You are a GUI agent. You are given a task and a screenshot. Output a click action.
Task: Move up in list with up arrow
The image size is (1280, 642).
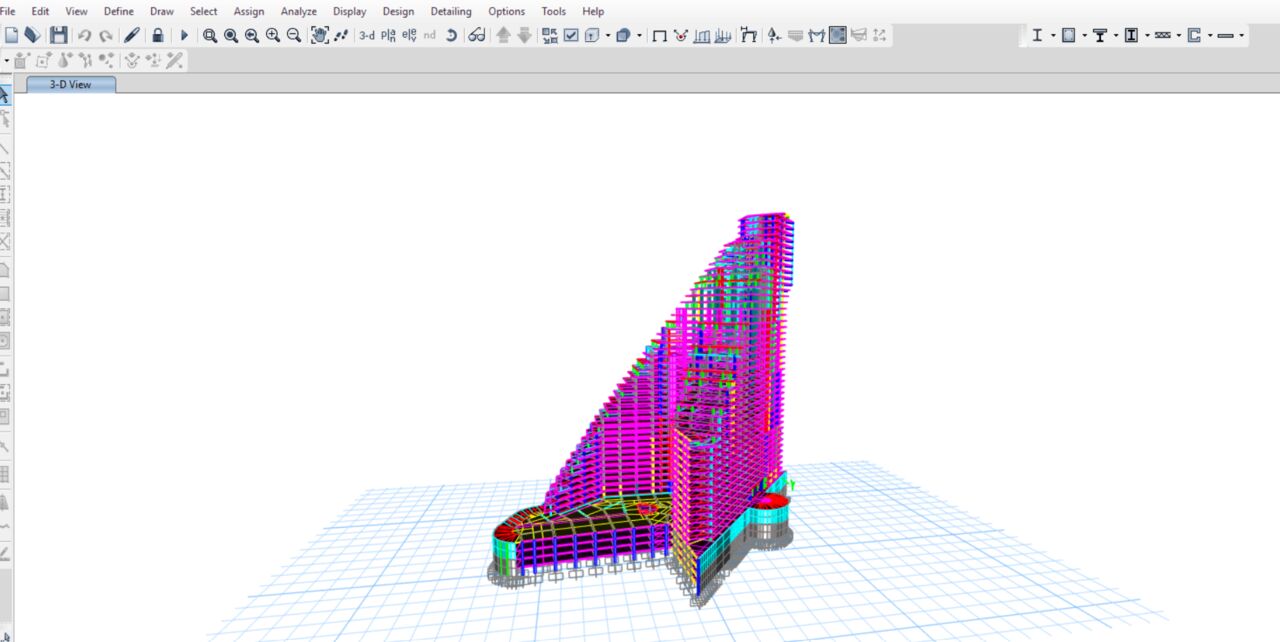click(x=503, y=35)
